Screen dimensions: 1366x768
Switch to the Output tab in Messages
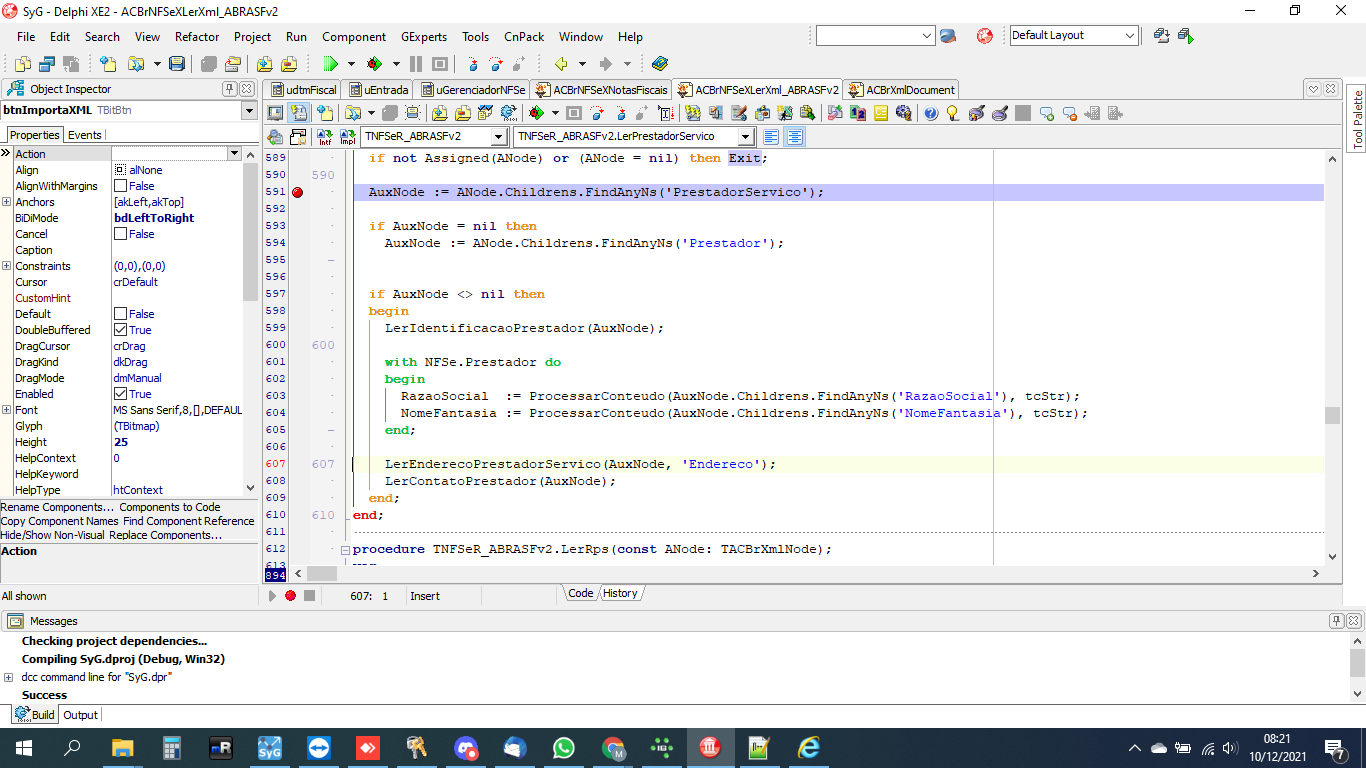pos(80,715)
